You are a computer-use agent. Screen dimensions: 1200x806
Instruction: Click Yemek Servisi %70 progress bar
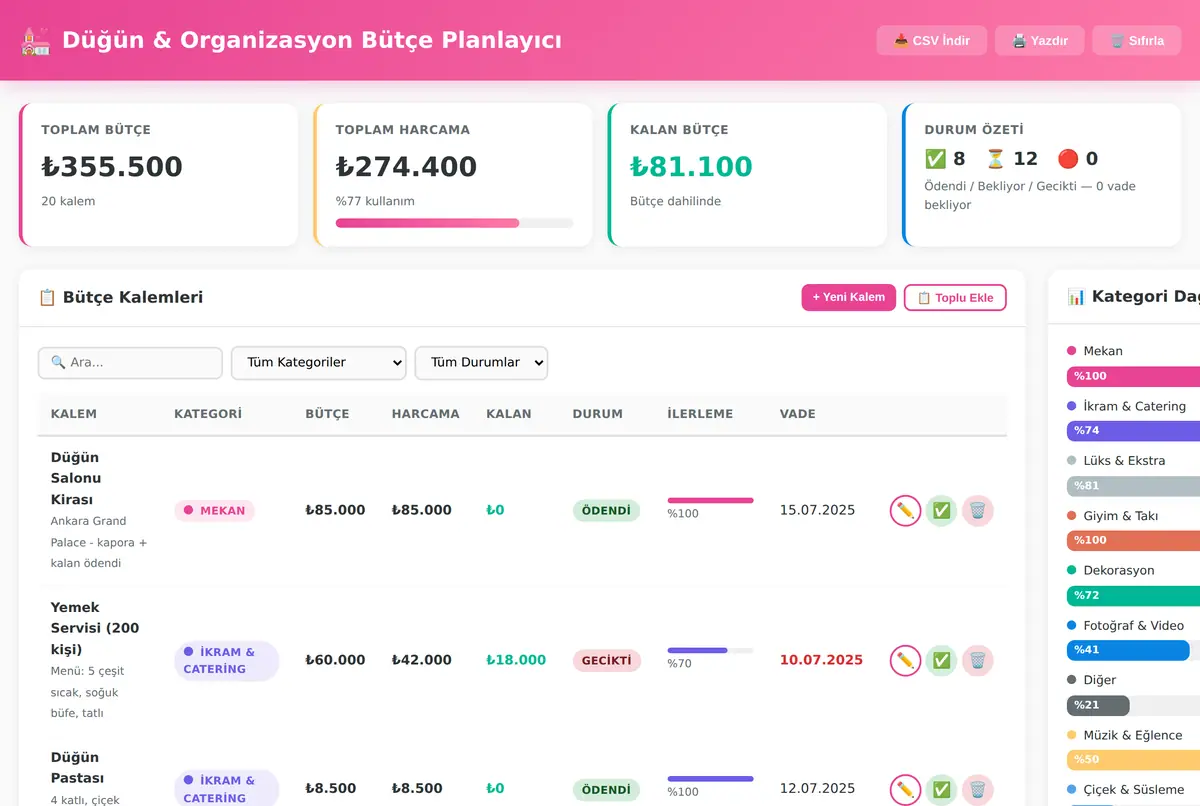click(x=710, y=650)
